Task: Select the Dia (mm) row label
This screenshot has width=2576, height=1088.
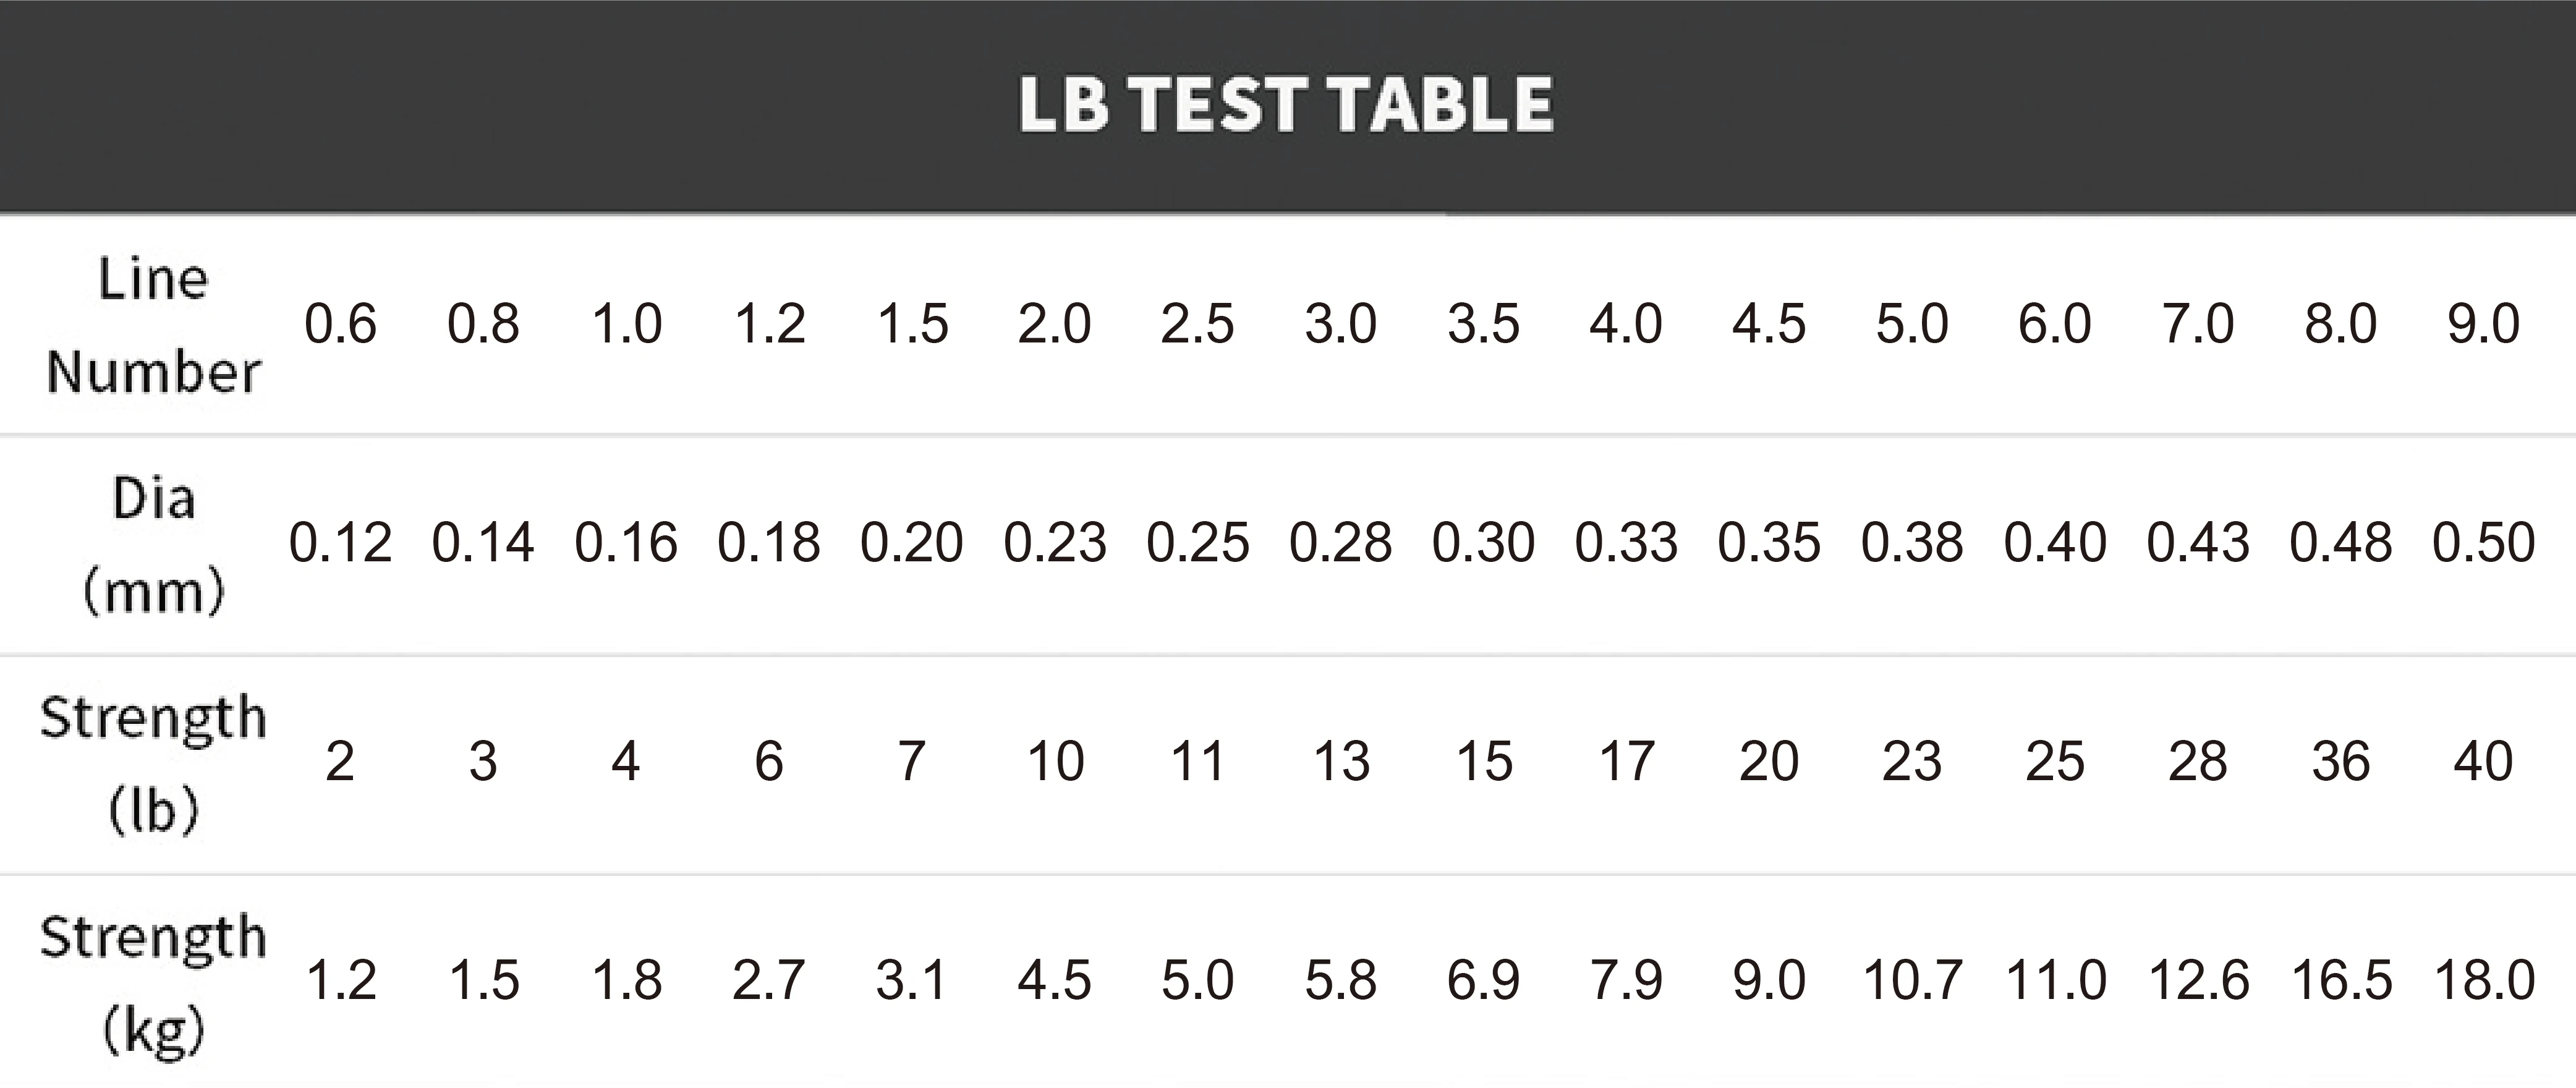Action: [153, 546]
